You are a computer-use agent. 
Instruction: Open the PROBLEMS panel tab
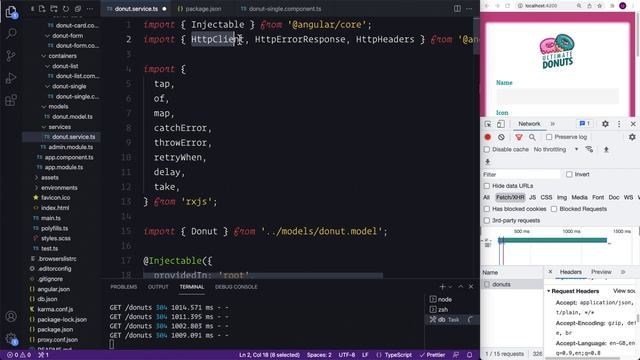pos(124,287)
